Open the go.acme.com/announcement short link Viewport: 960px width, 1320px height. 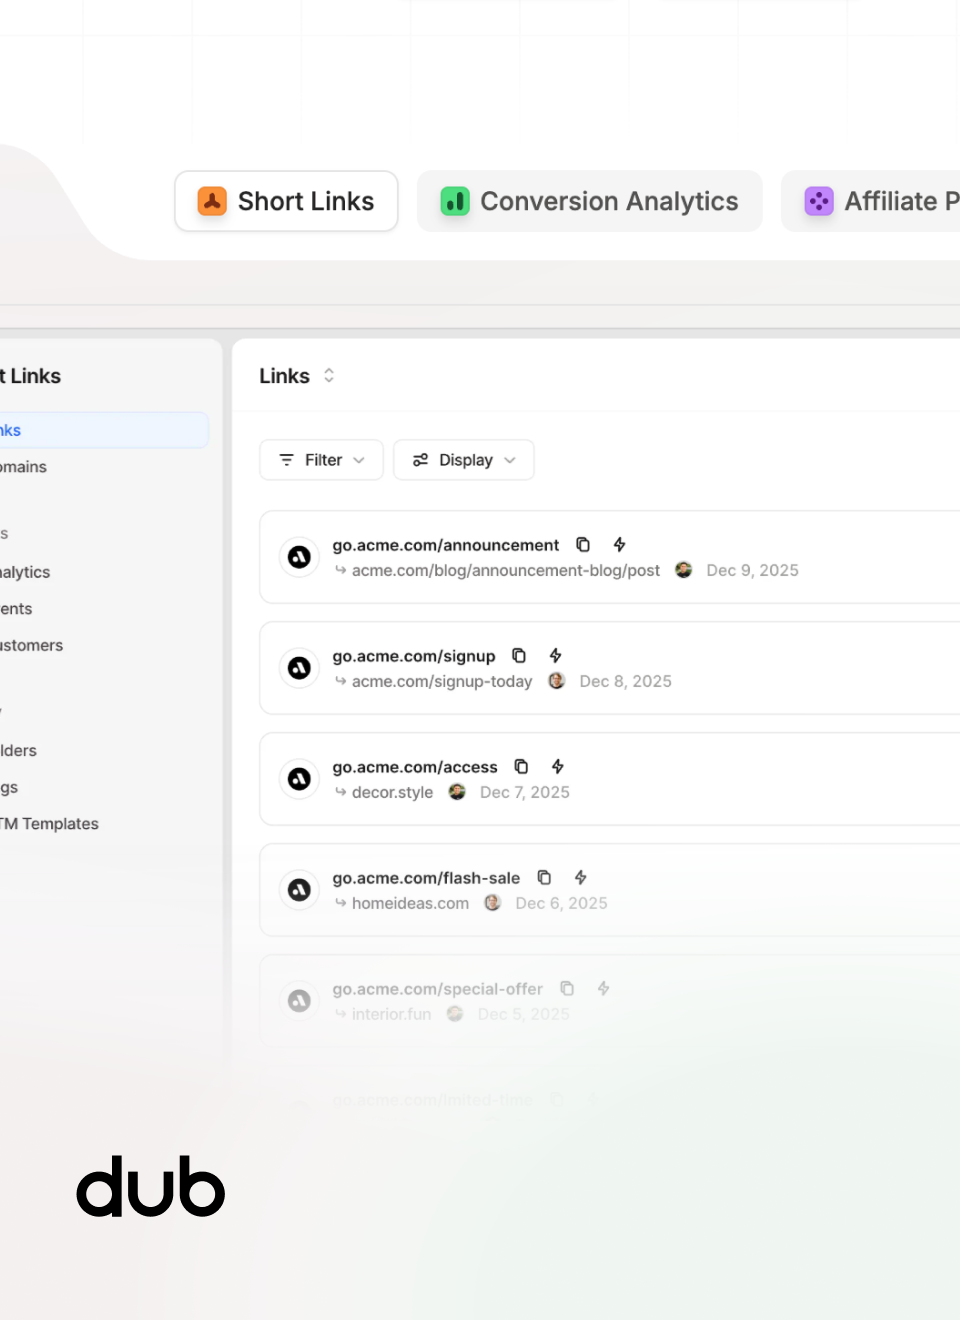pyautogui.click(x=446, y=545)
